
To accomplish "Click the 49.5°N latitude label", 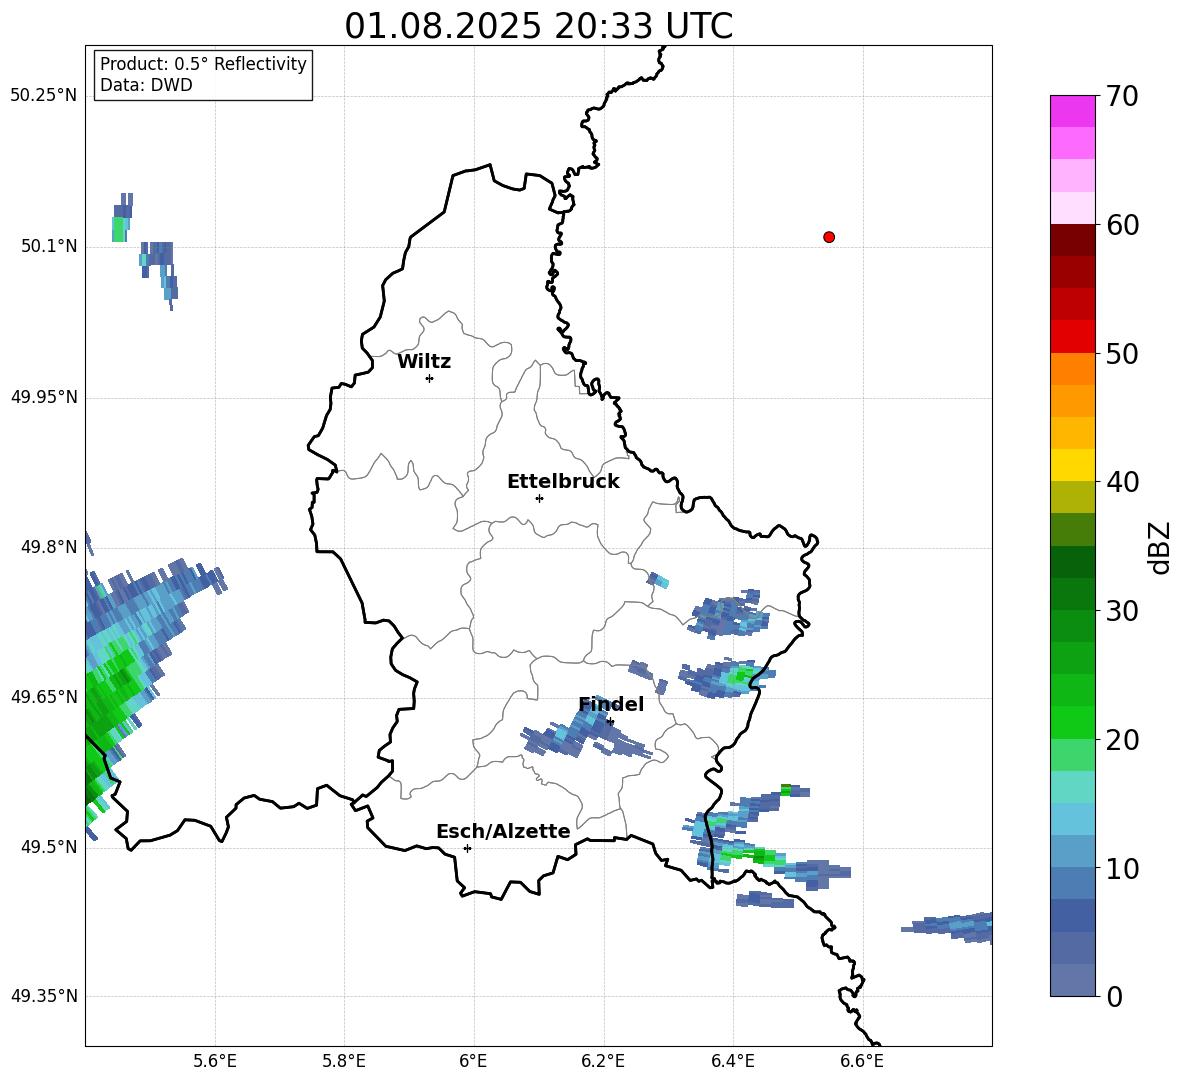I will (50, 847).
